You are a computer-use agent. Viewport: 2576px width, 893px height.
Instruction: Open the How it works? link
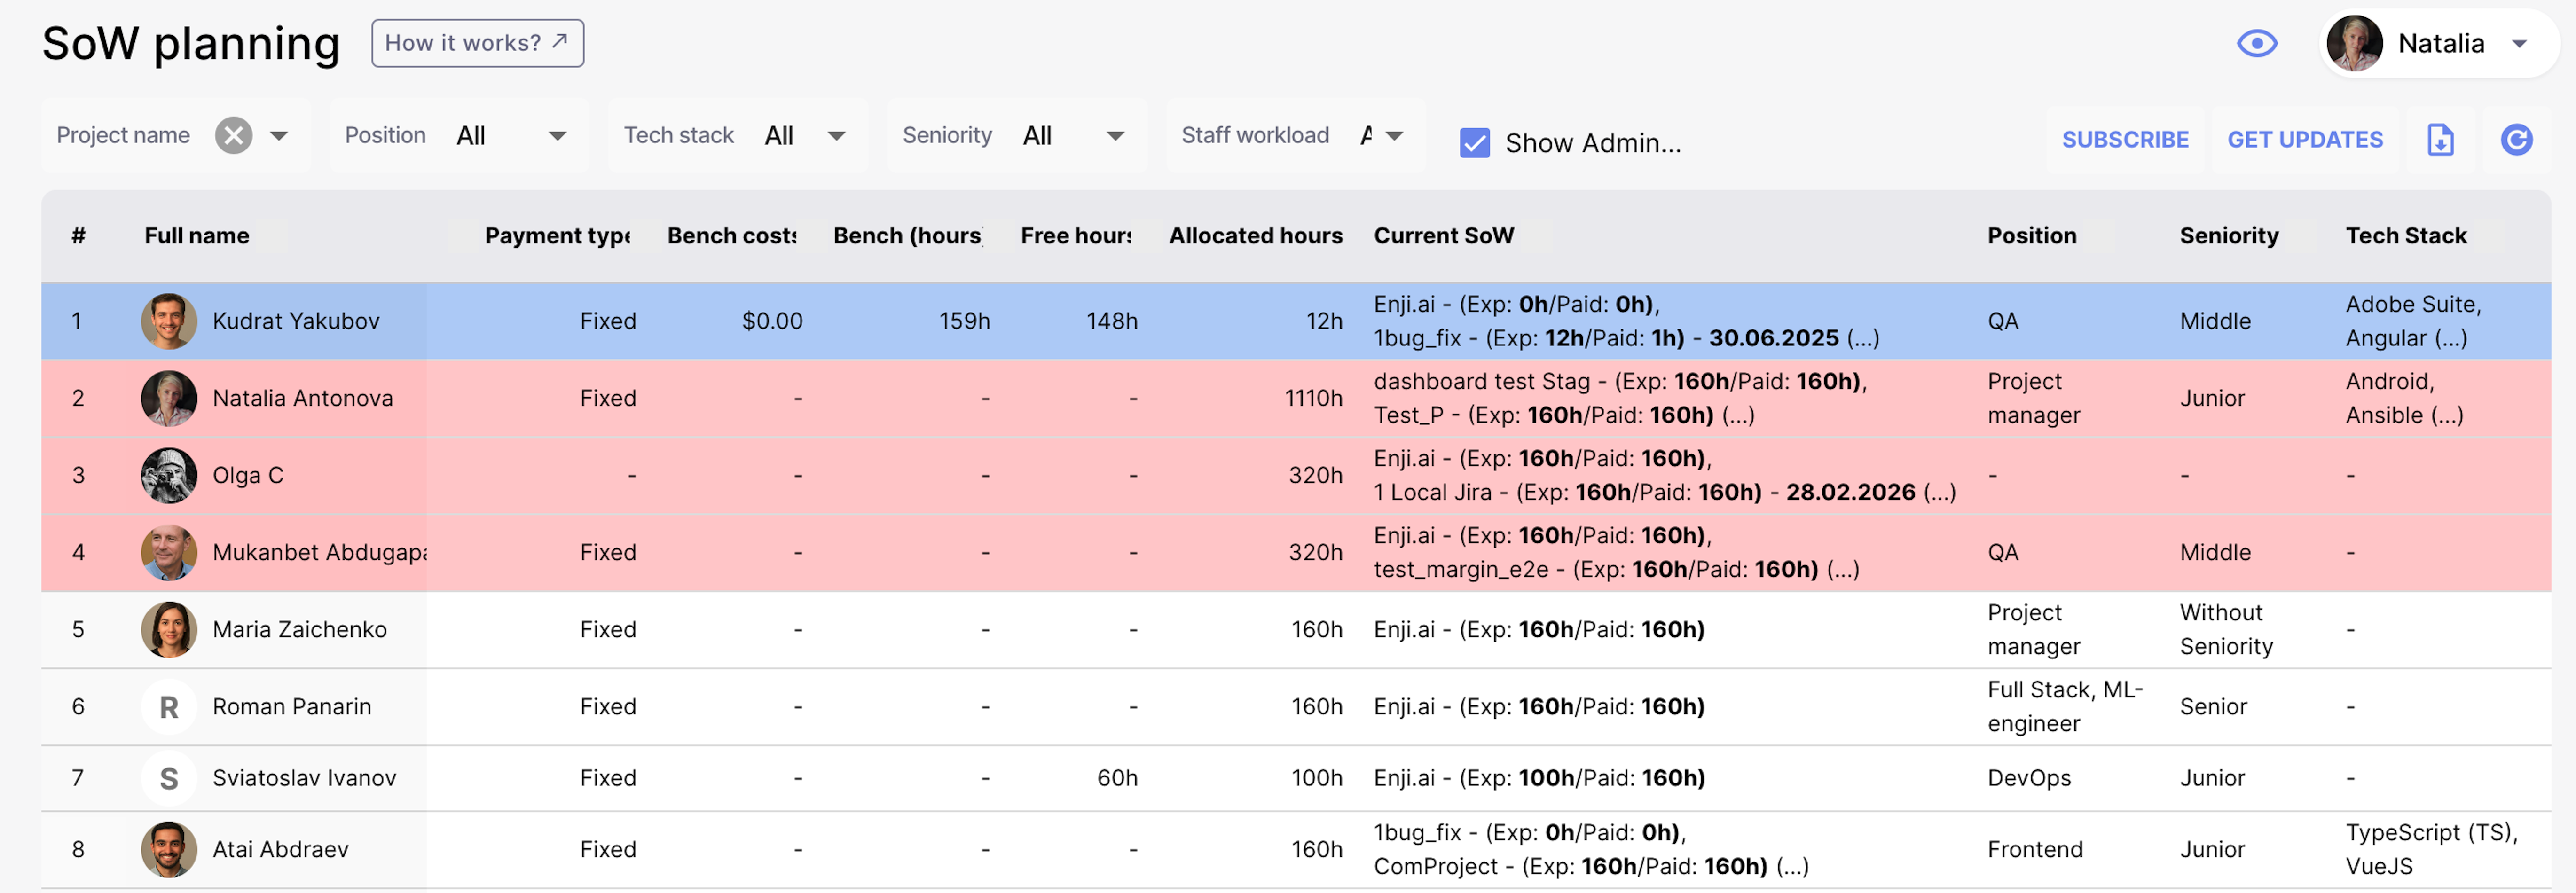477,43
